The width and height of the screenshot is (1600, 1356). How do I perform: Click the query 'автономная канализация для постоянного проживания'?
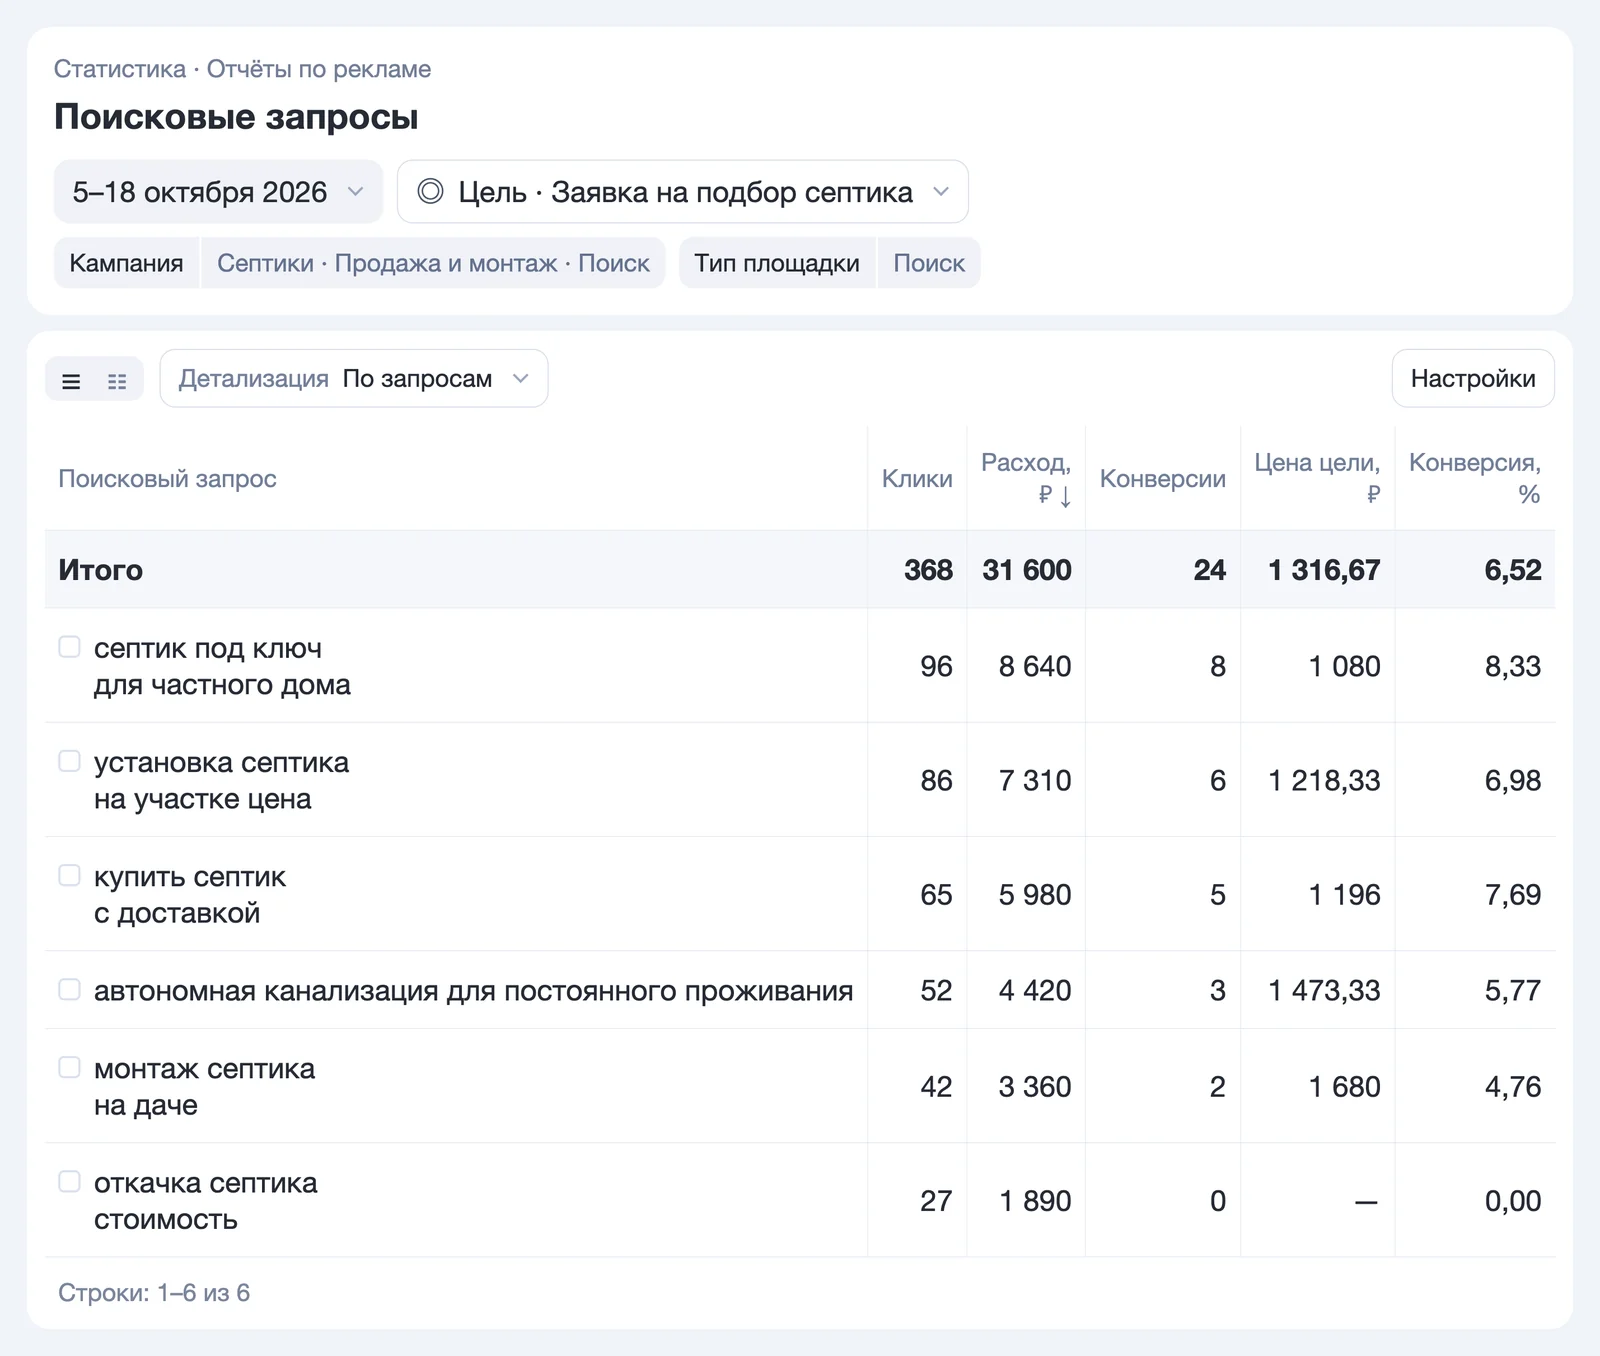coord(473,990)
